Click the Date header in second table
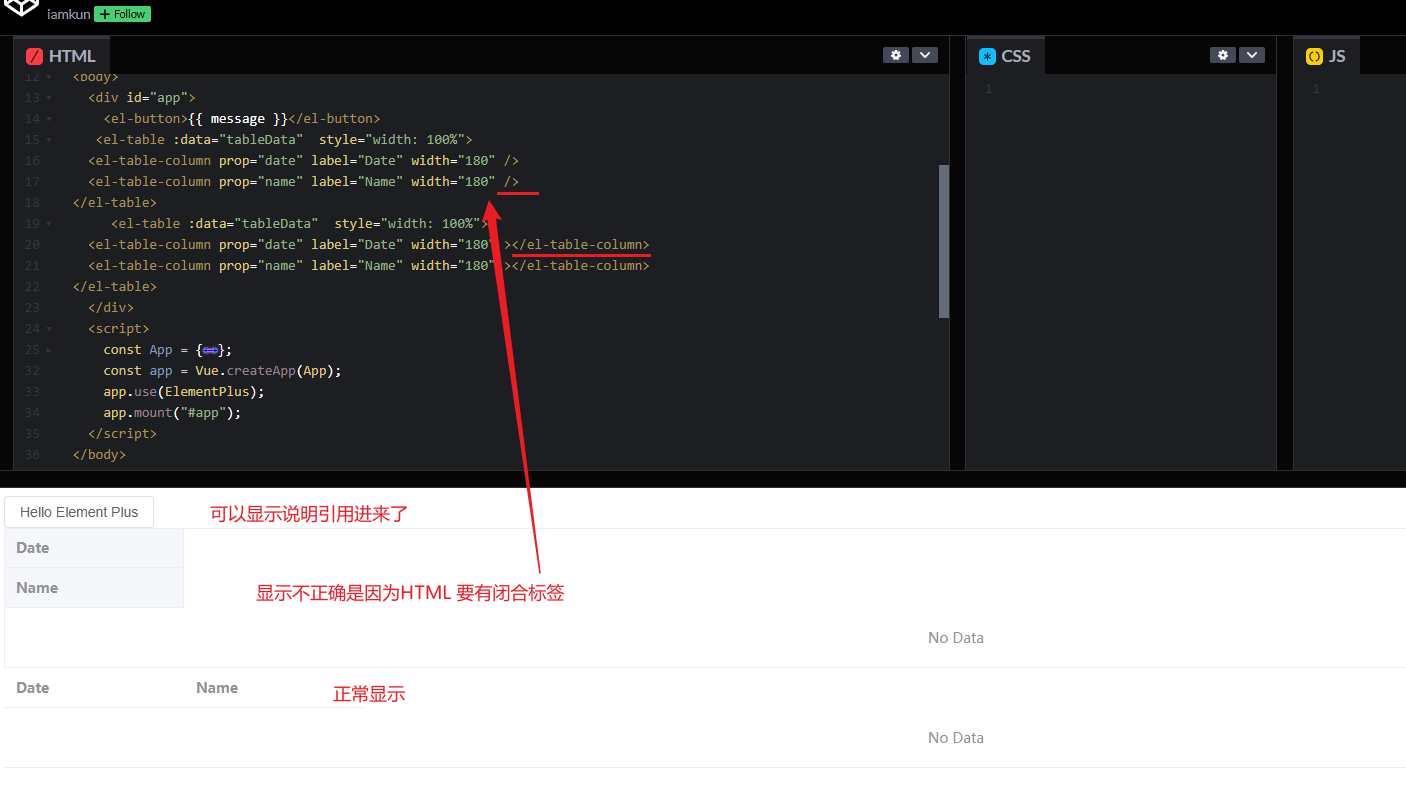Screen dimensions: 1406x798 point(33,688)
